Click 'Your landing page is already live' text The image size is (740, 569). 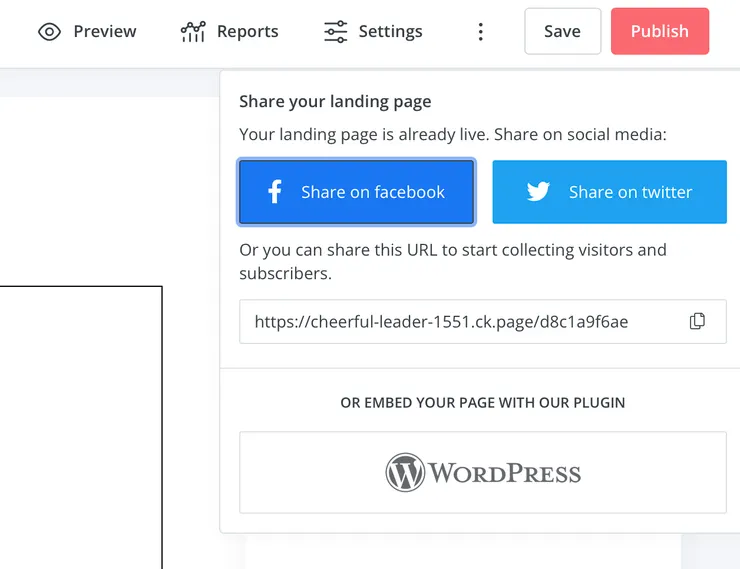[364, 134]
